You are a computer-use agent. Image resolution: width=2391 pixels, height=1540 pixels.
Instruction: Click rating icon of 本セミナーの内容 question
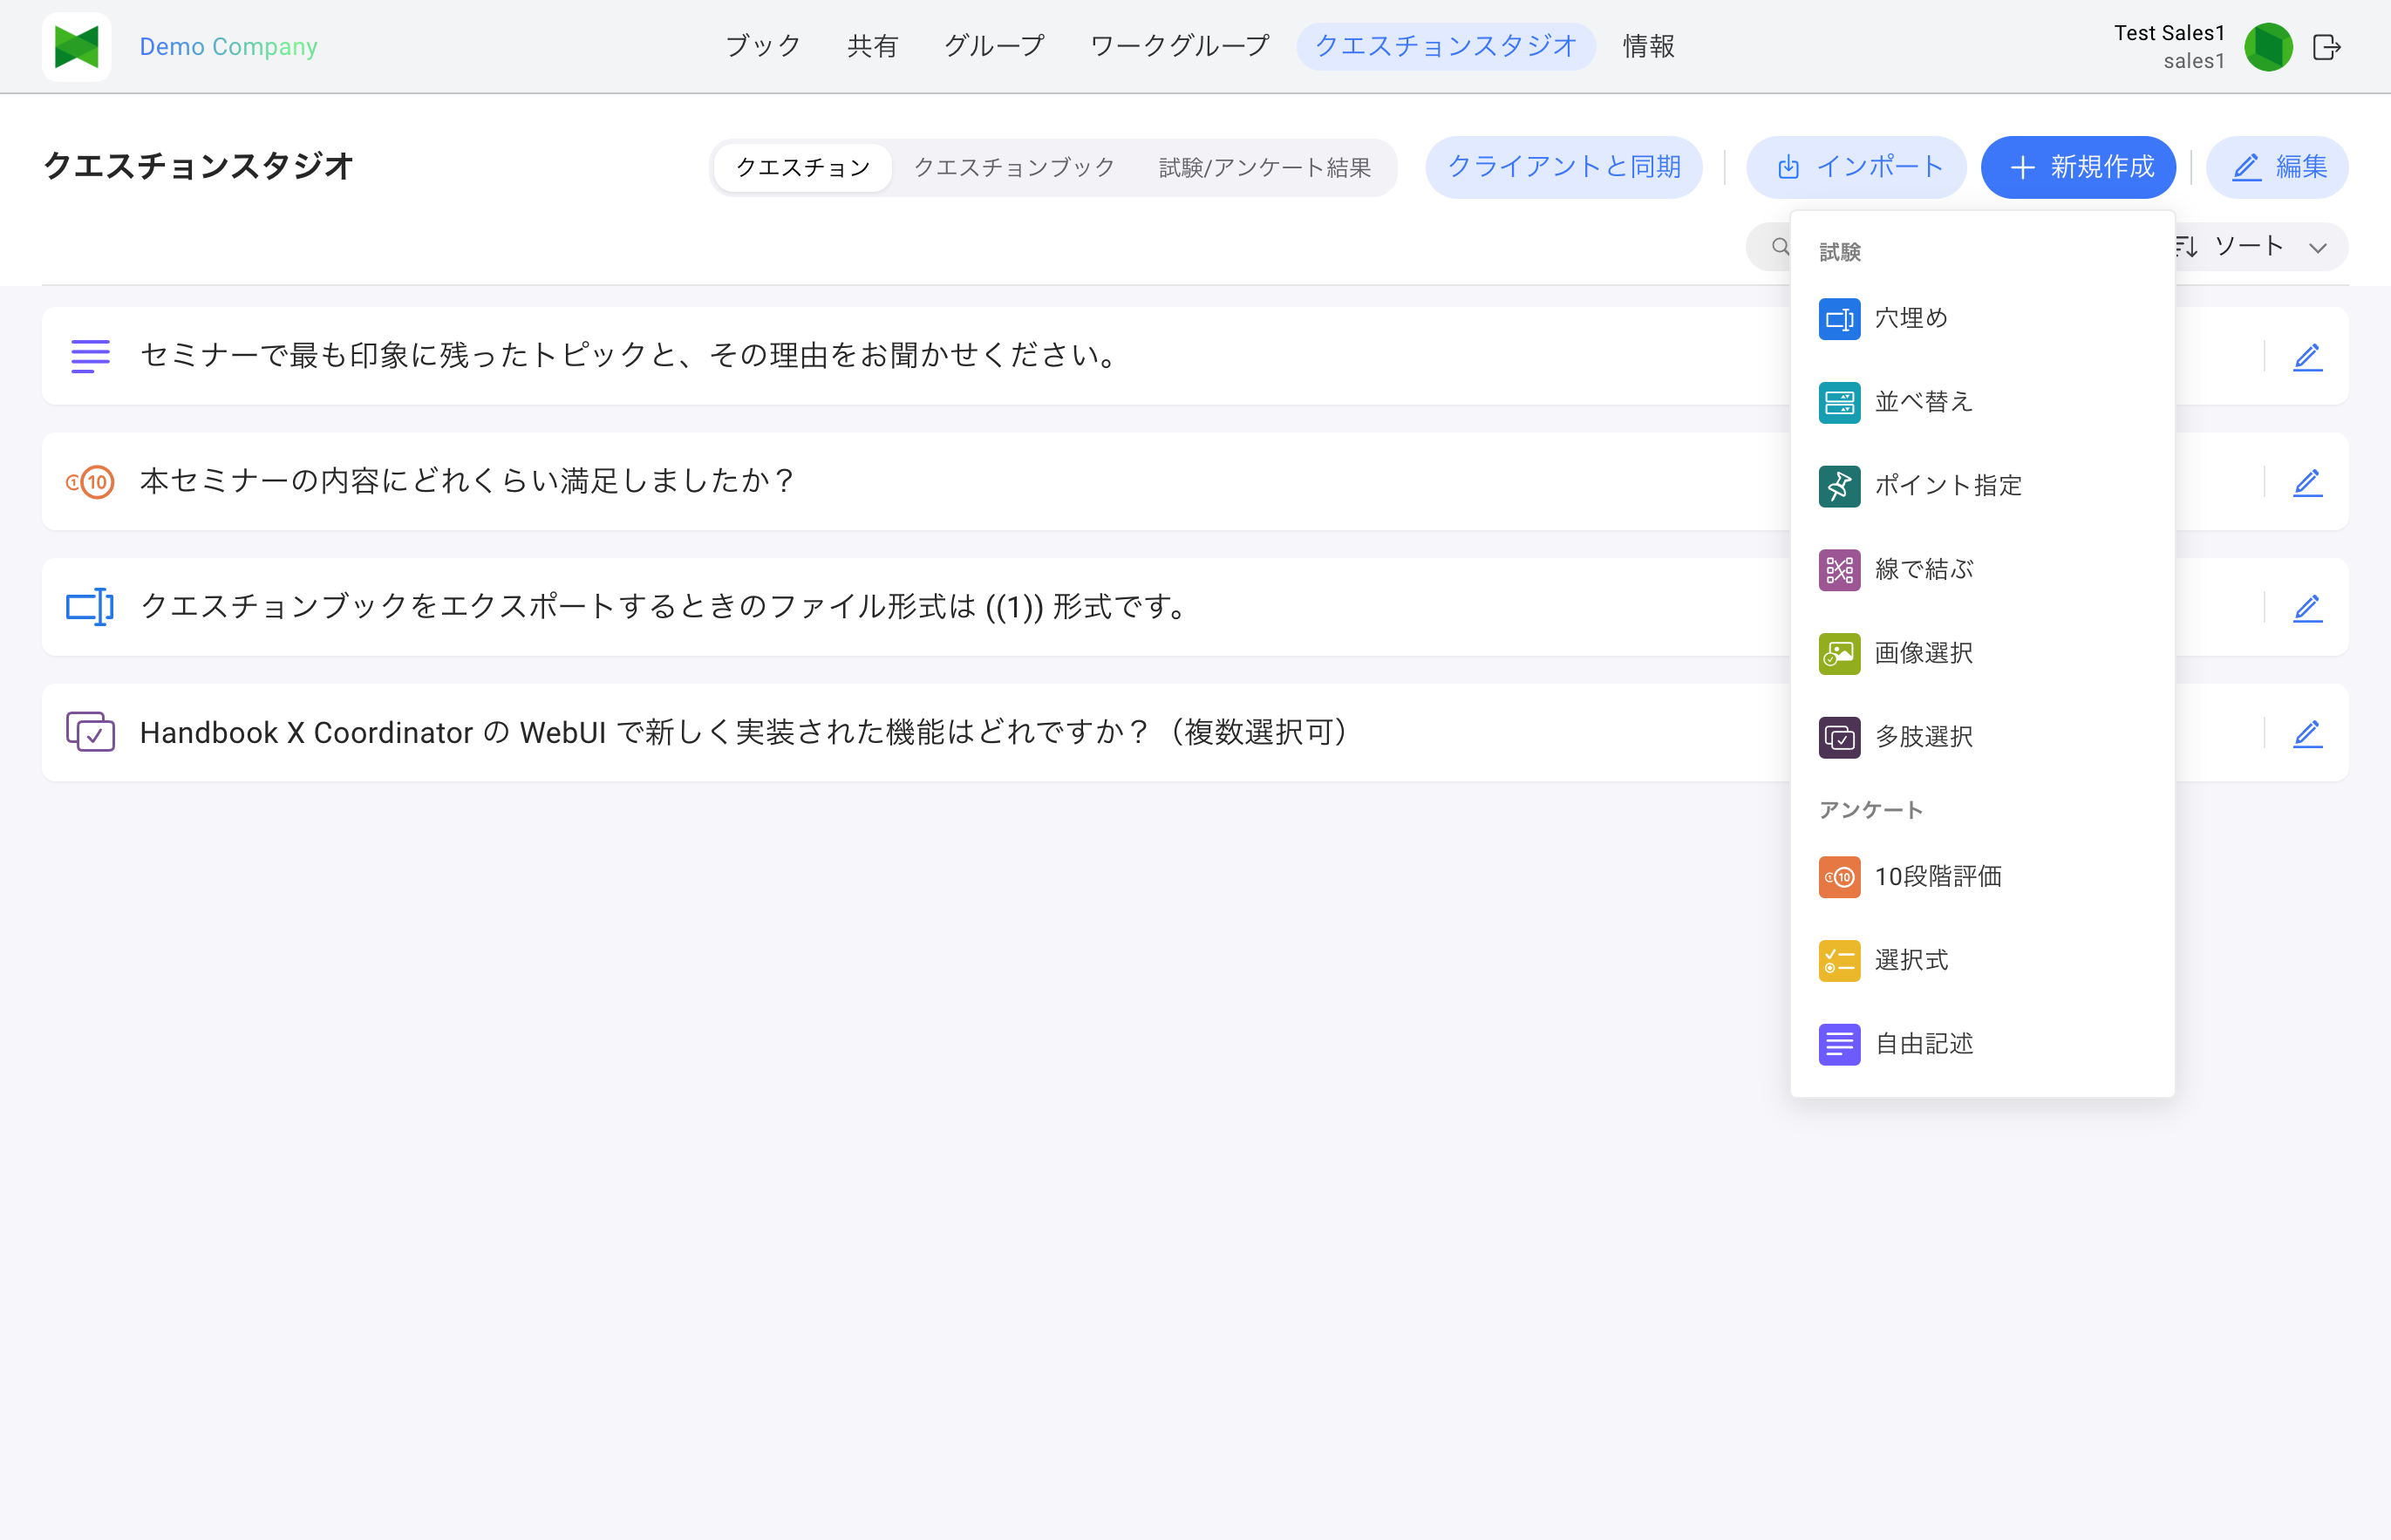[90, 482]
